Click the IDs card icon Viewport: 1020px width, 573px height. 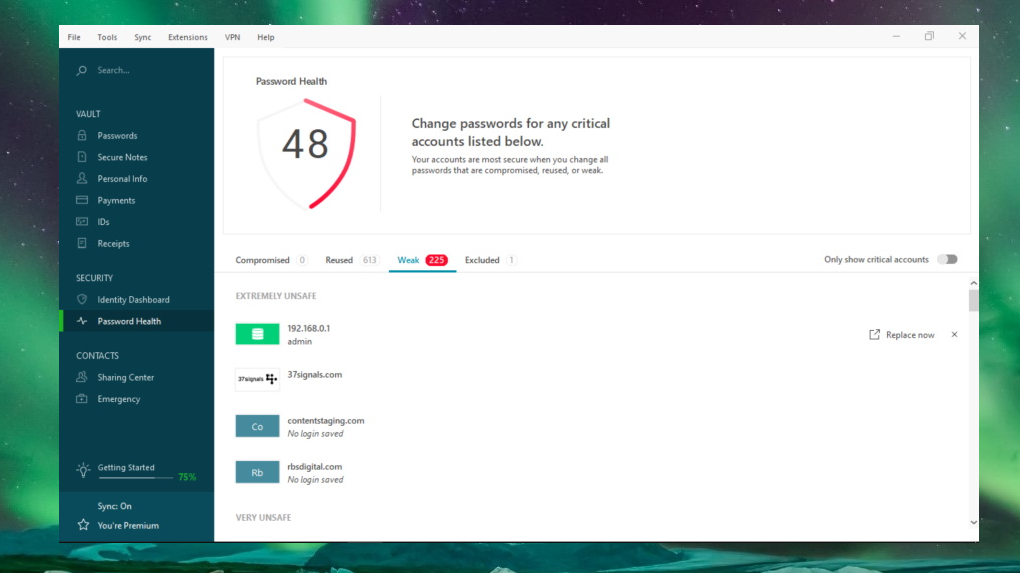tap(82, 222)
